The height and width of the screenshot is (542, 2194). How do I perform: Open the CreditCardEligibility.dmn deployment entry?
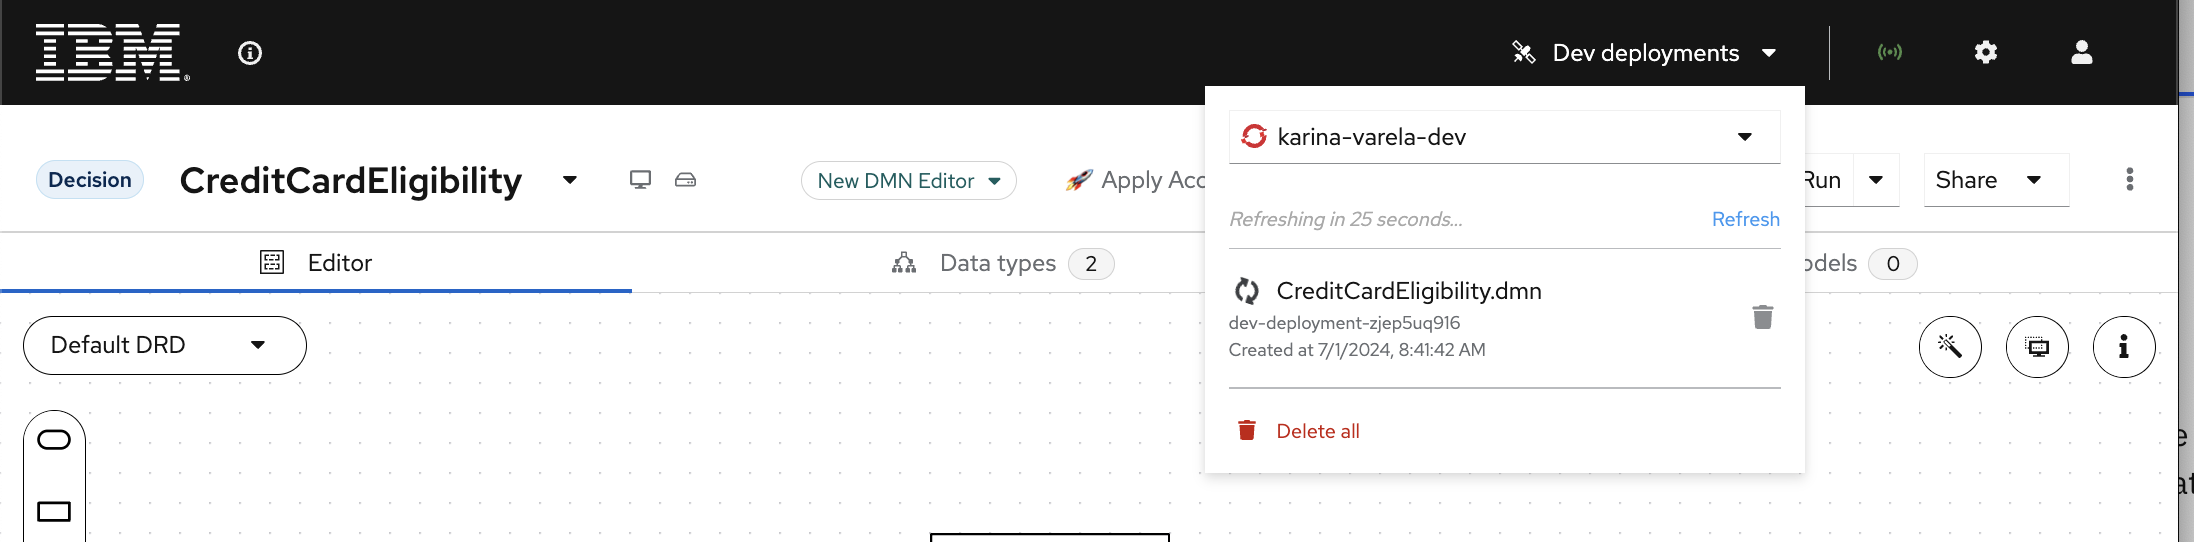[1408, 291]
